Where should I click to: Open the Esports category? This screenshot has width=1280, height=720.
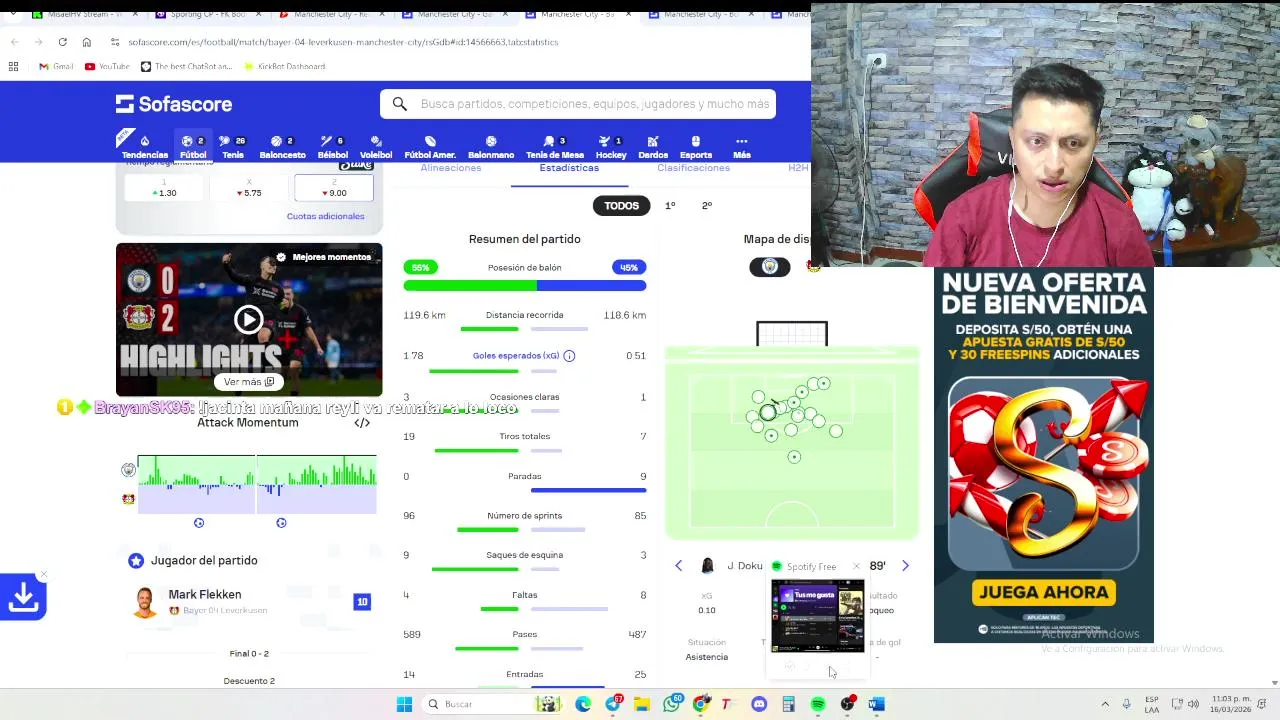[696, 147]
